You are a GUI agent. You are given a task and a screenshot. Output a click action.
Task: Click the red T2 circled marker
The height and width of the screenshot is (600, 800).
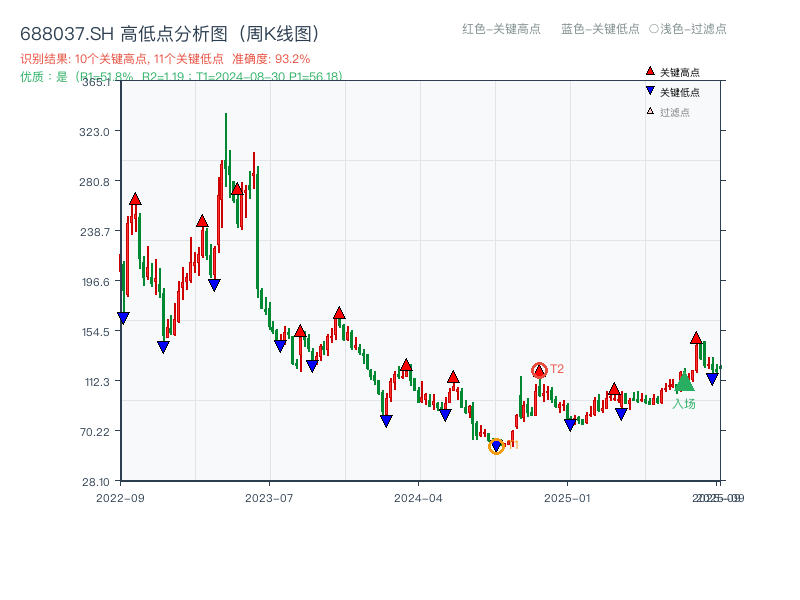540,370
